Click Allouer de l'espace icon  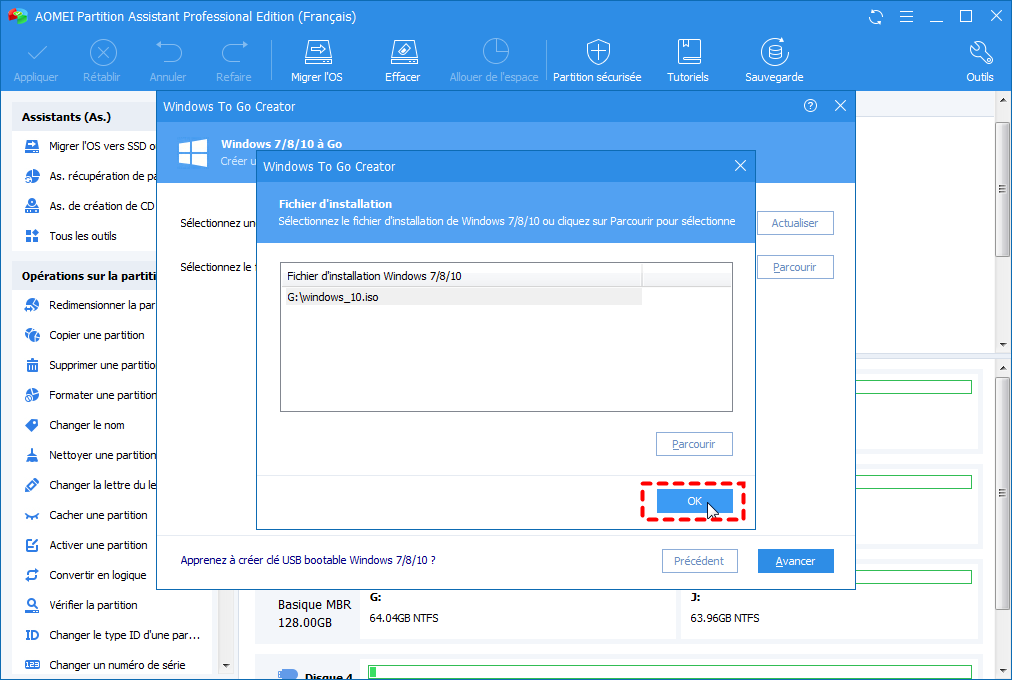click(495, 53)
